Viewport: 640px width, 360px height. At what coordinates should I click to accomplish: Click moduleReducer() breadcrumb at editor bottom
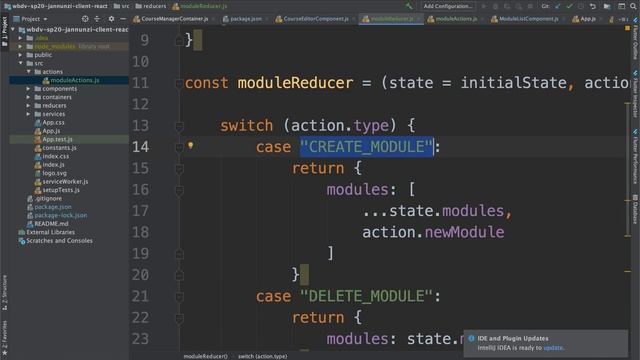(205, 356)
